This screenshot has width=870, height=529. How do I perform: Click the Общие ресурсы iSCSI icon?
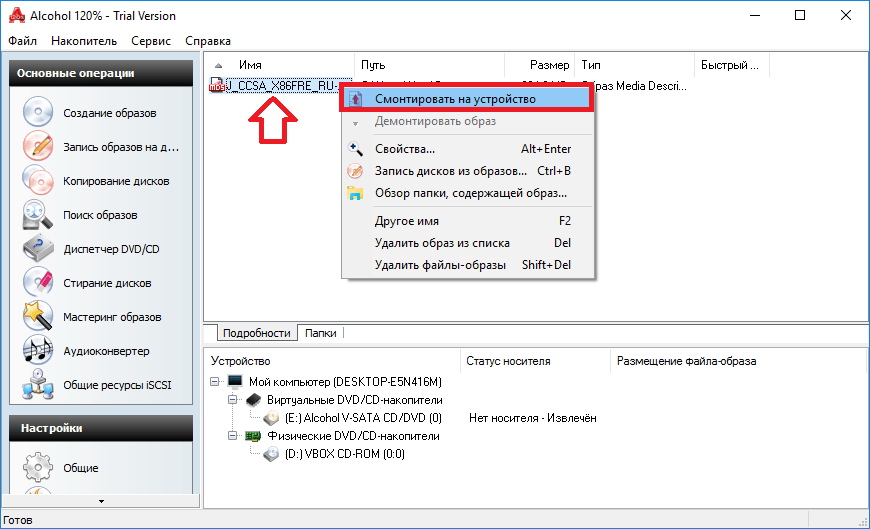[x=38, y=384]
